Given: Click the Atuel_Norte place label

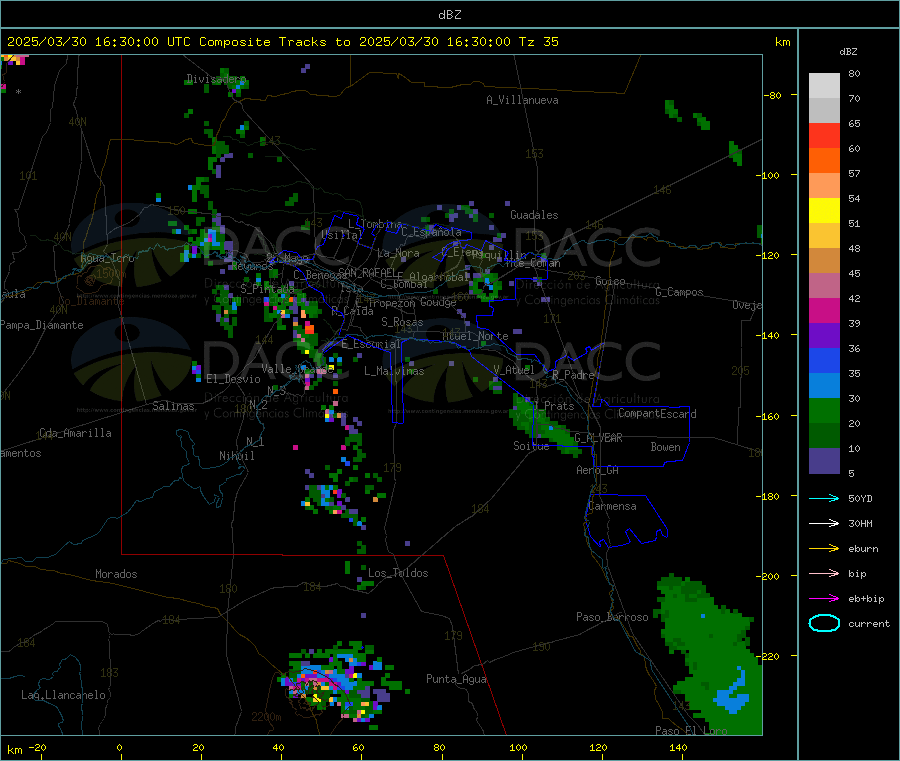Looking at the screenshot, I should pos(475,336).
